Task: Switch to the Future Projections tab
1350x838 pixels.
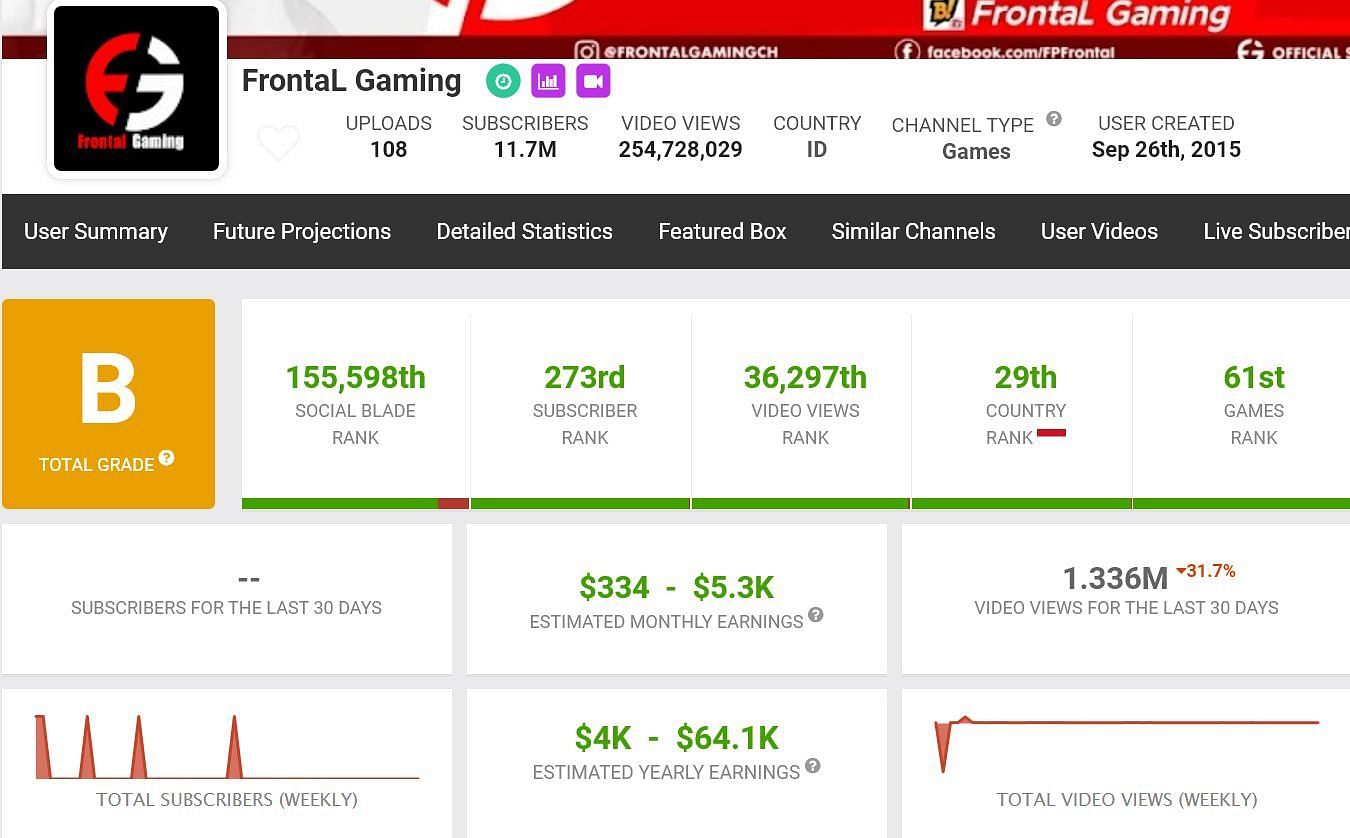Action: coord(302,231)
